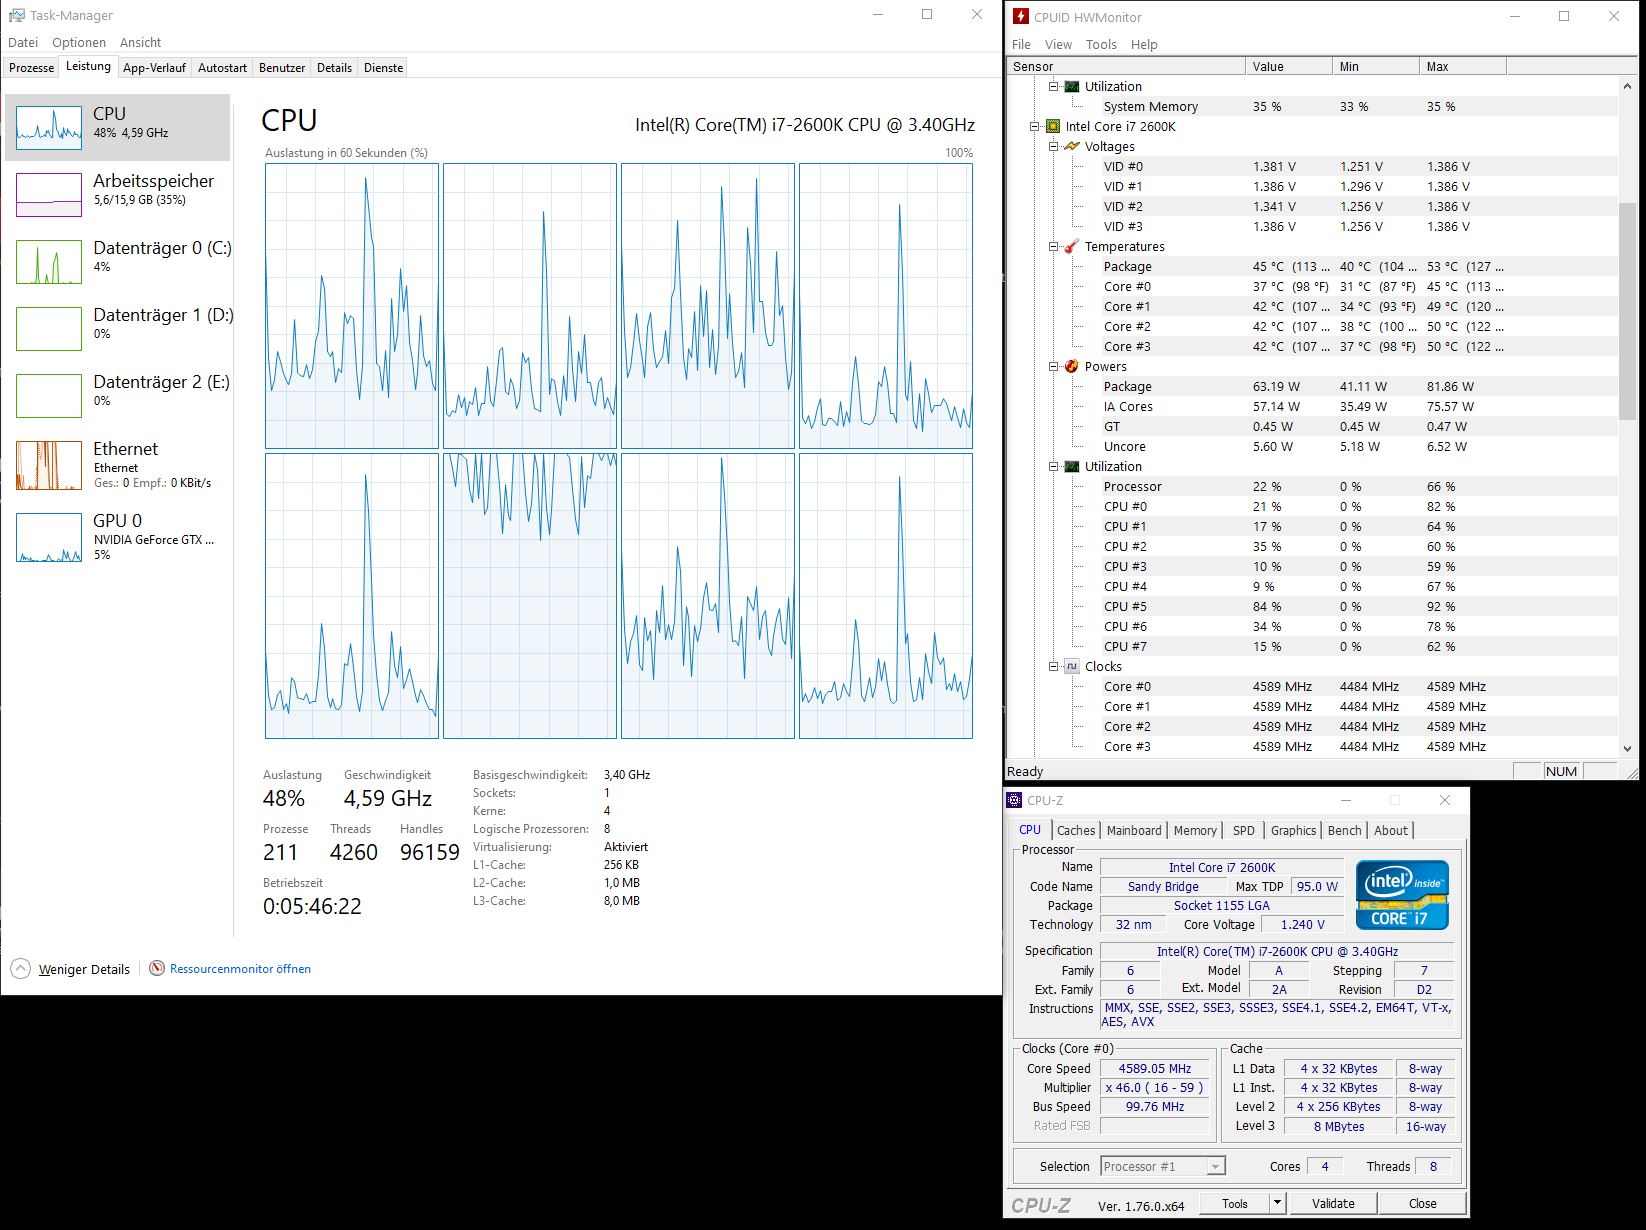Click the Voltages lightning icon in HWMonitor

1072,147
